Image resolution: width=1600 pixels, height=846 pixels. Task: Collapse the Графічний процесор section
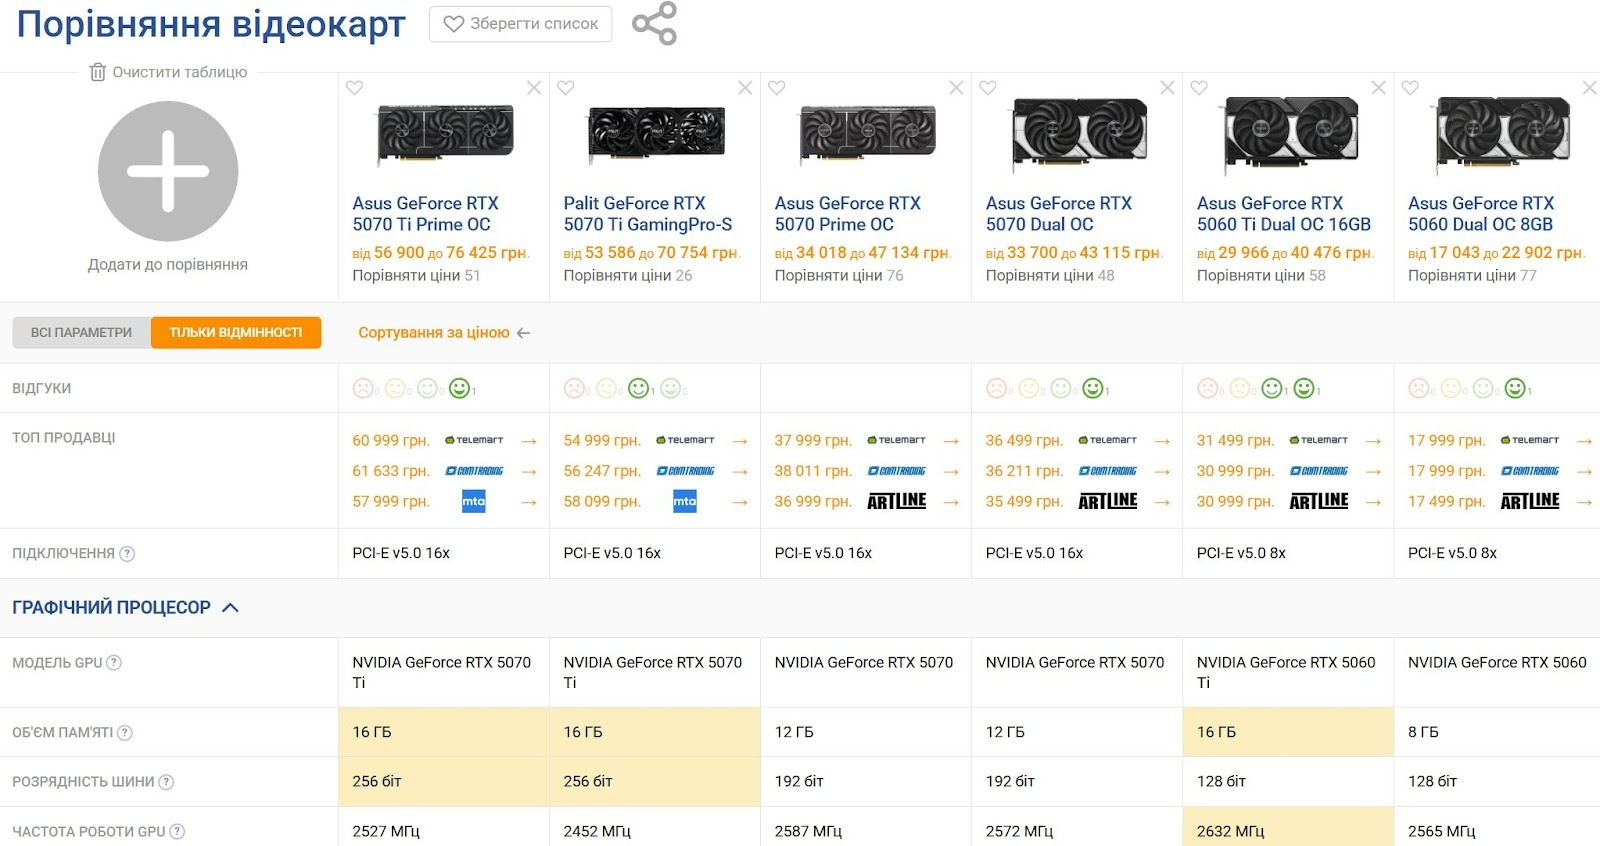click(x=230, y=608)
